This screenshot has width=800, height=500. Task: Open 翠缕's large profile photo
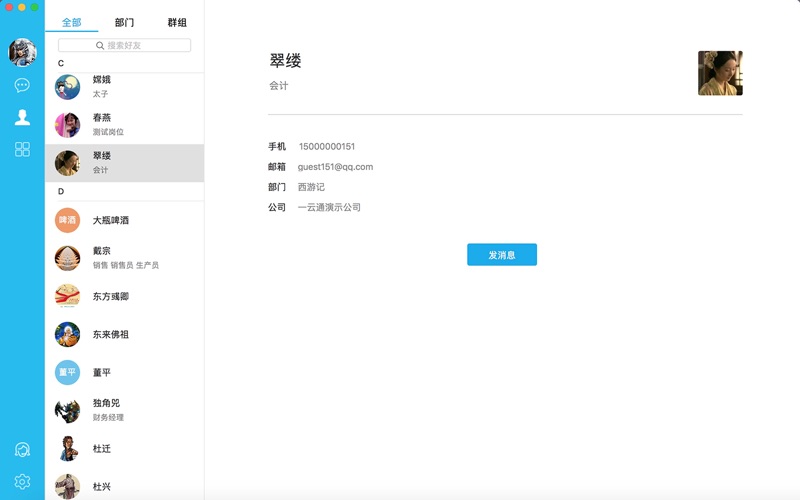[719, 73]
